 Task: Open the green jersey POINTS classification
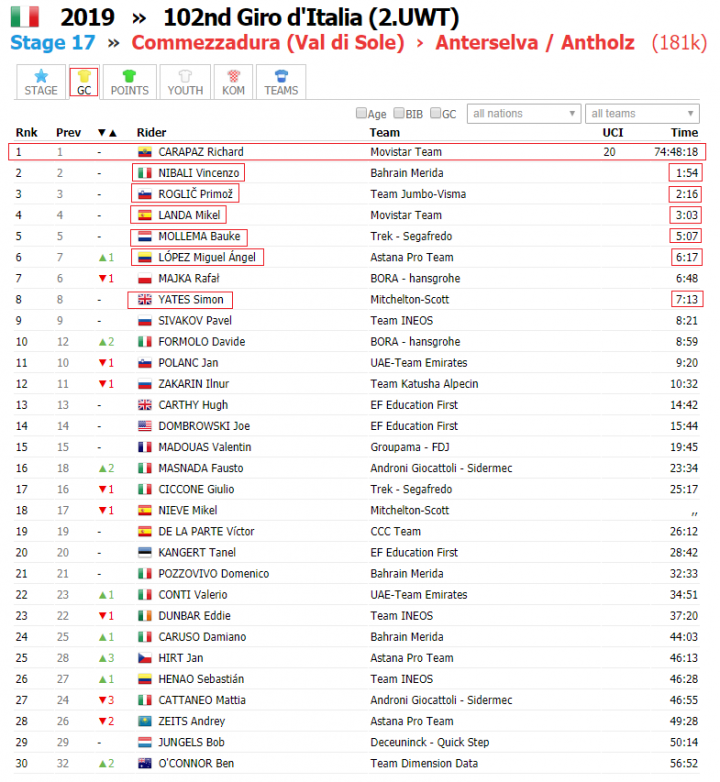129,76
